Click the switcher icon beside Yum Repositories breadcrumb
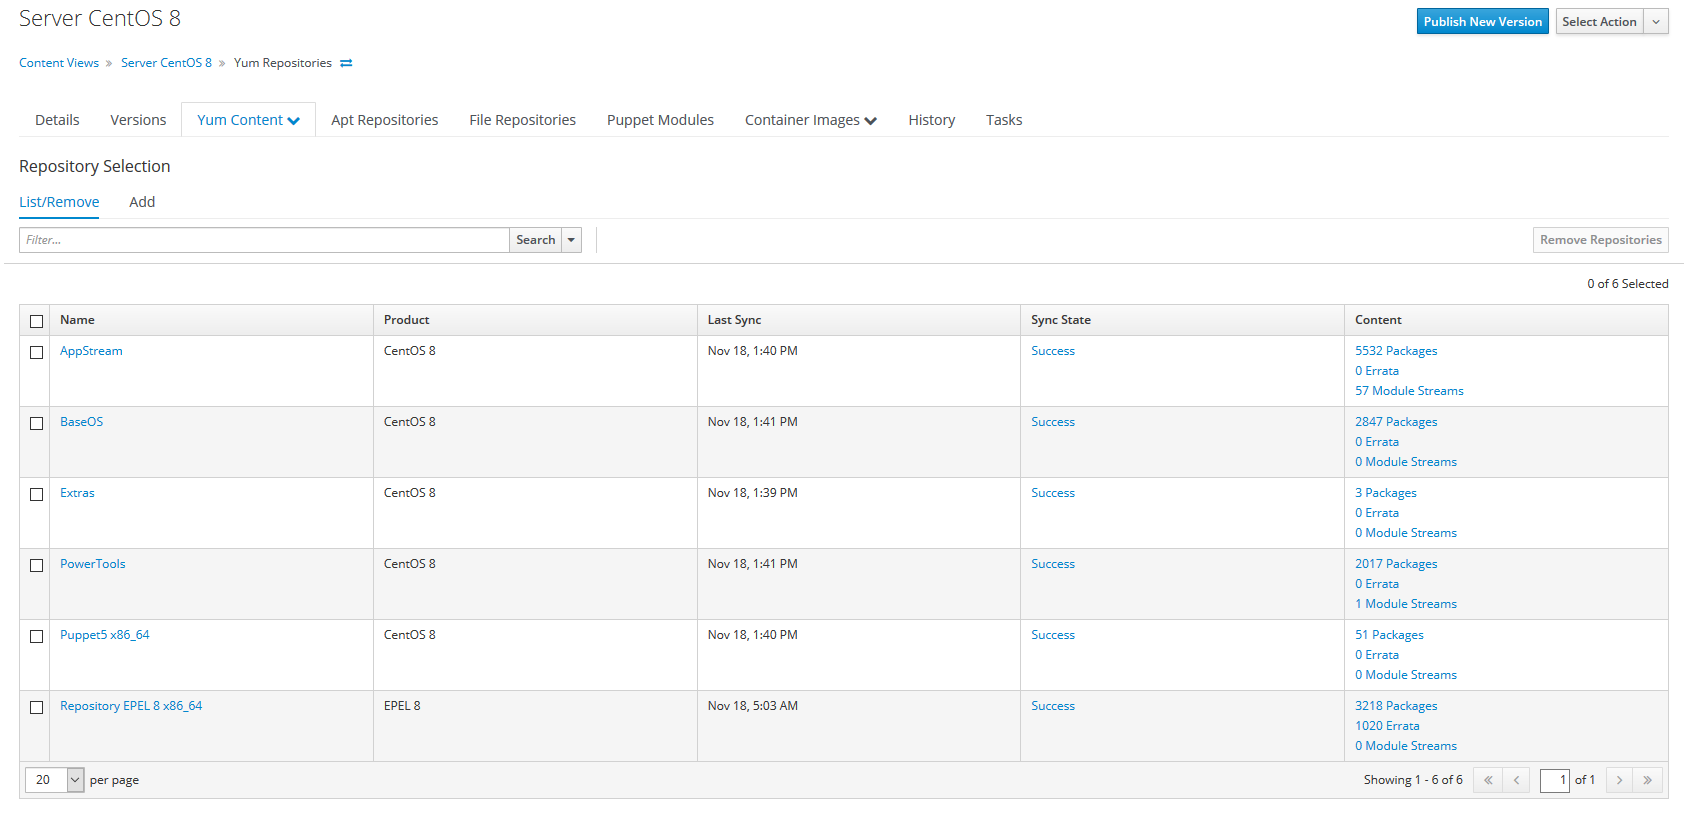The width and height of the screenshot is (1690, 825). click(x=346, y=63)
